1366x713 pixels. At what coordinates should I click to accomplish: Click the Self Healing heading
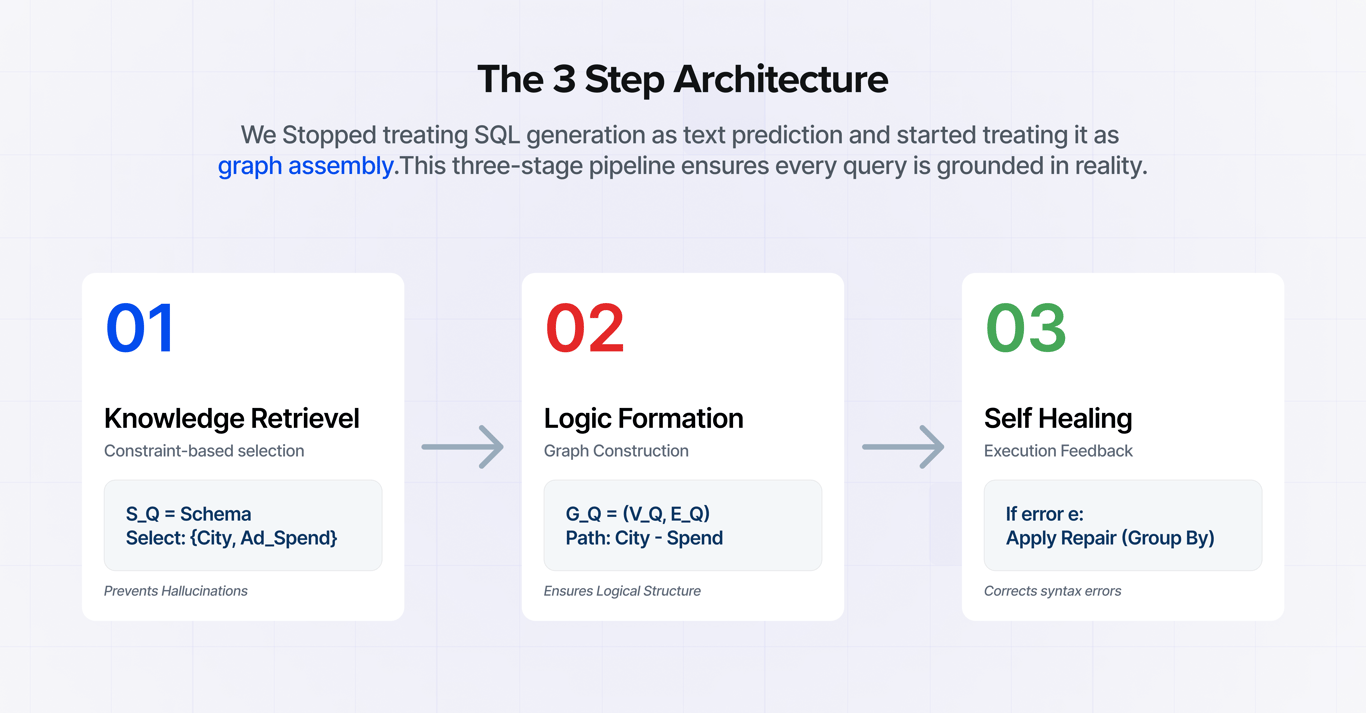tap(1058, 418)
